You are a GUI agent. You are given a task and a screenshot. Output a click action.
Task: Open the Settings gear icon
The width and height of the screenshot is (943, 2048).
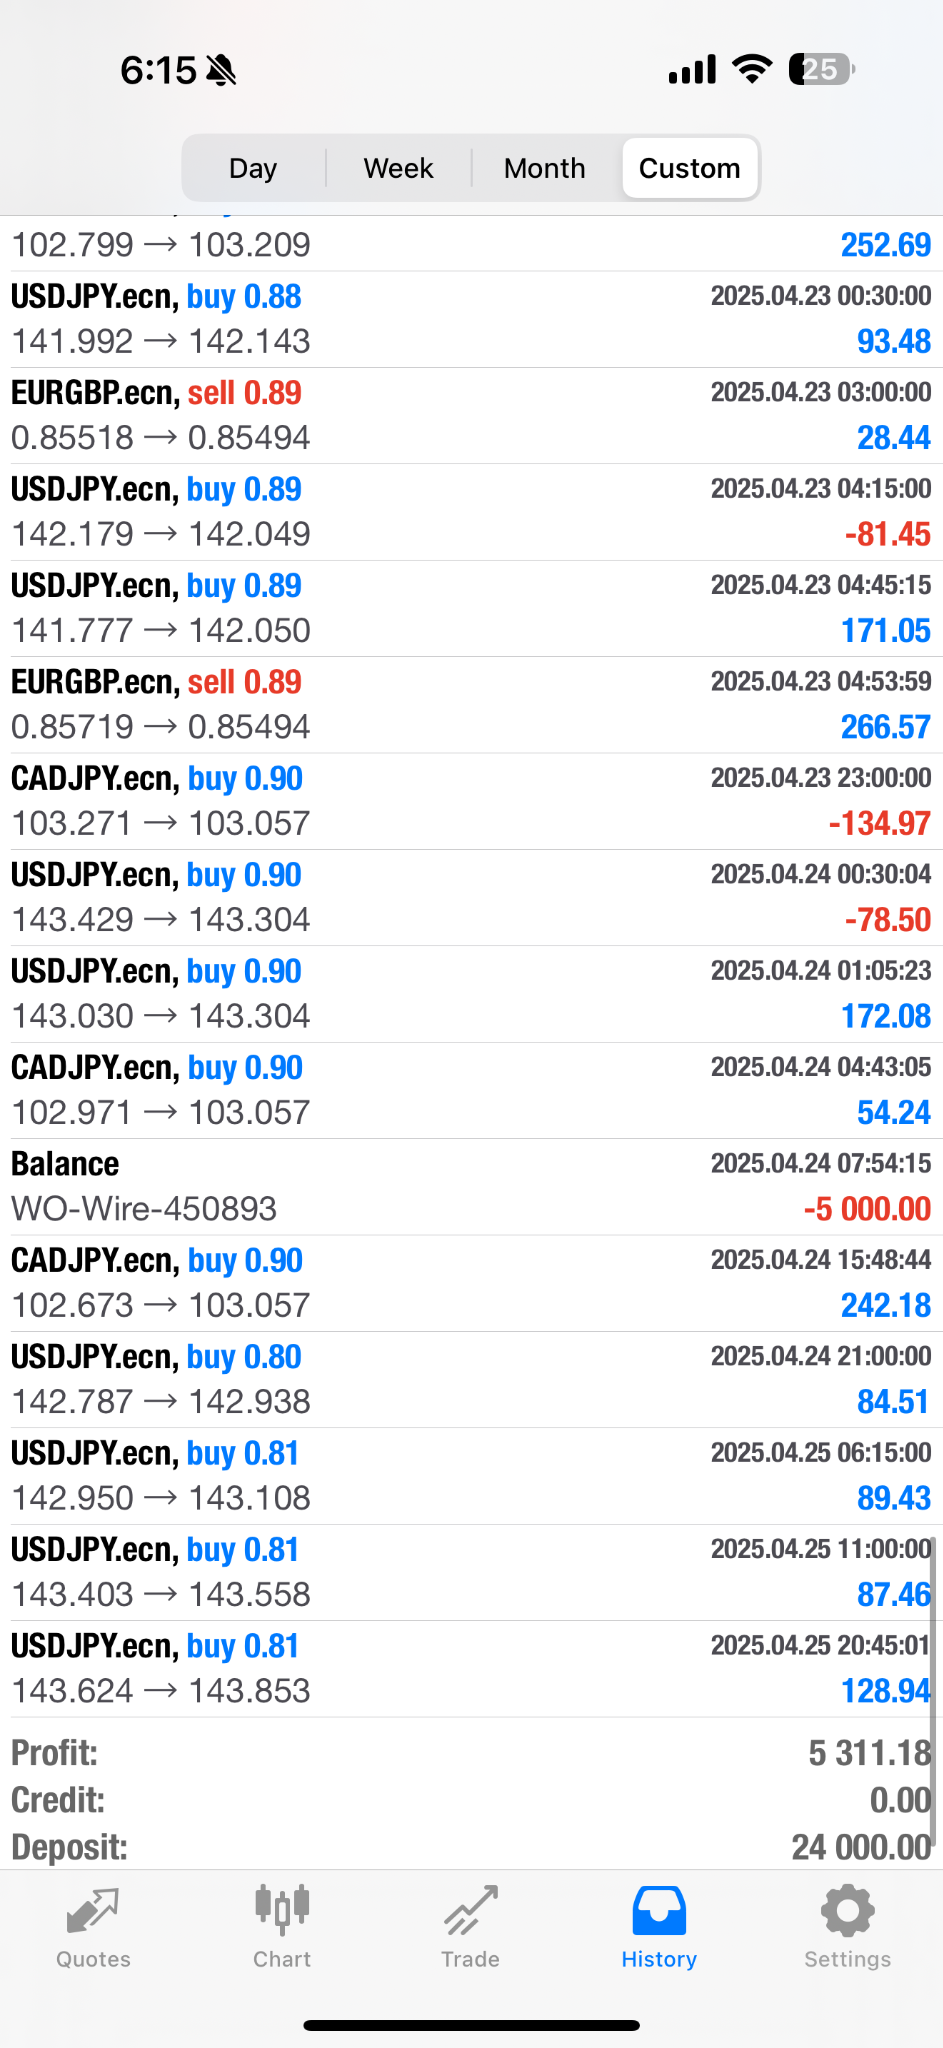847,1912
